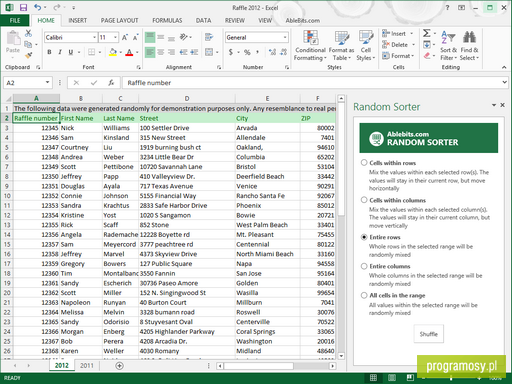Screen dimensions: 512x384
Task: Underline the selected text
Action: coord(71,52)
